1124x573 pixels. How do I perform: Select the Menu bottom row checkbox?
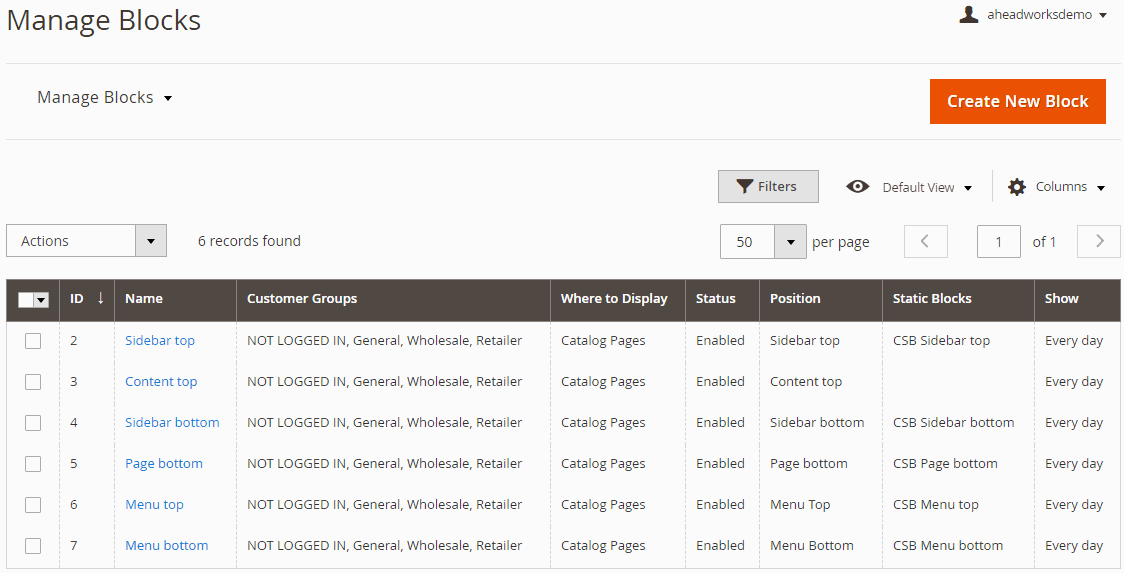tap(33, 546)
